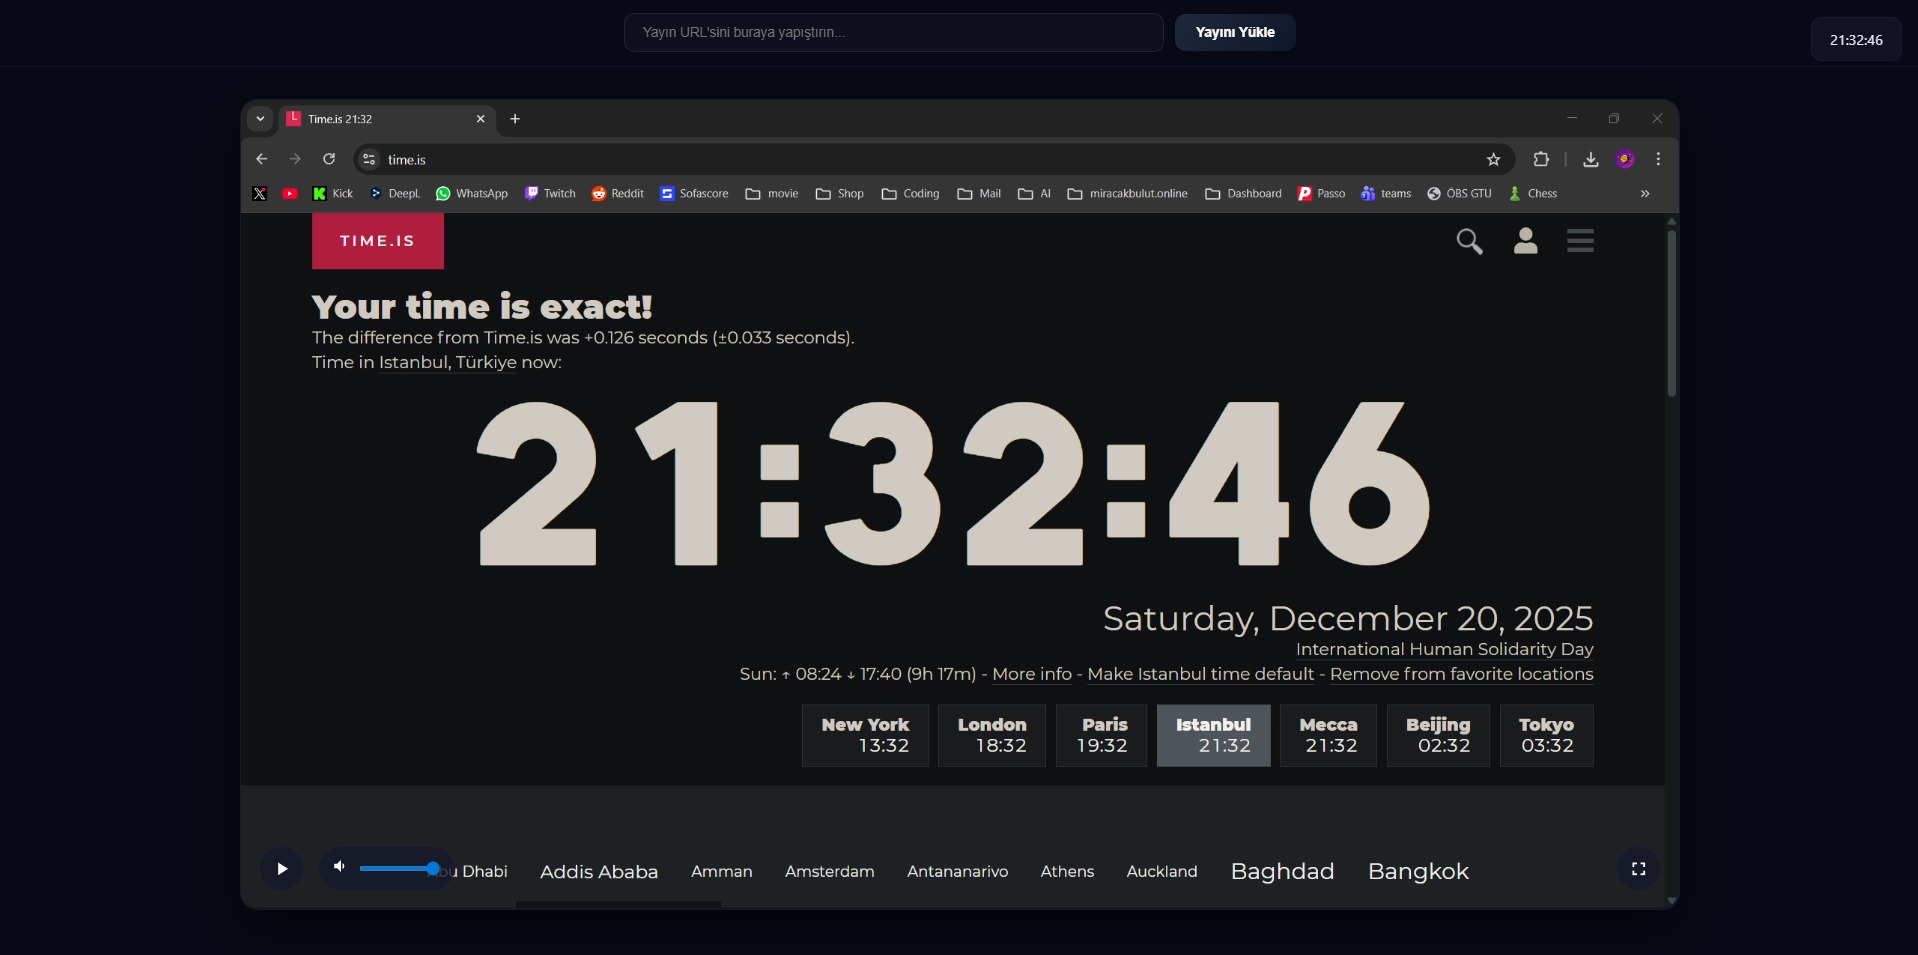
Task: Expand the AI bookmarks folder
Action: (1035, 194)
